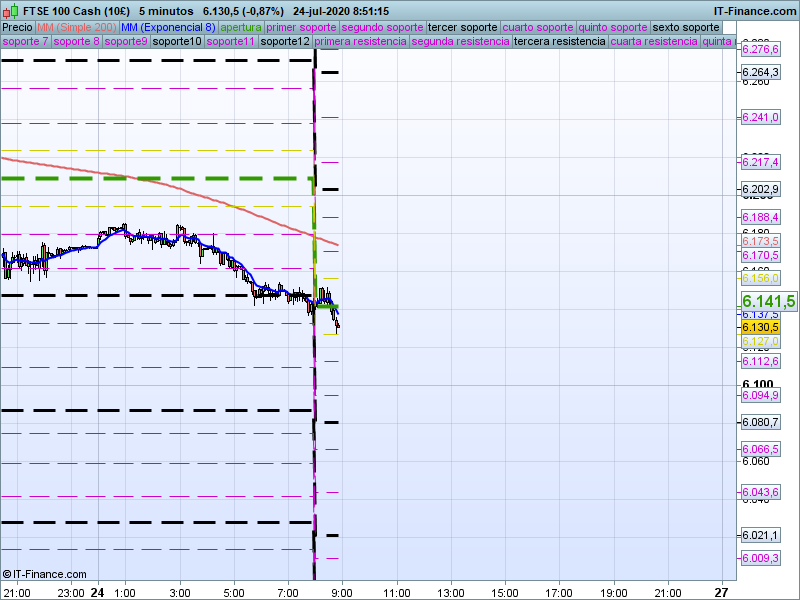
Task: Click the green 6.141,5 price tag
Action: [768, 301]
